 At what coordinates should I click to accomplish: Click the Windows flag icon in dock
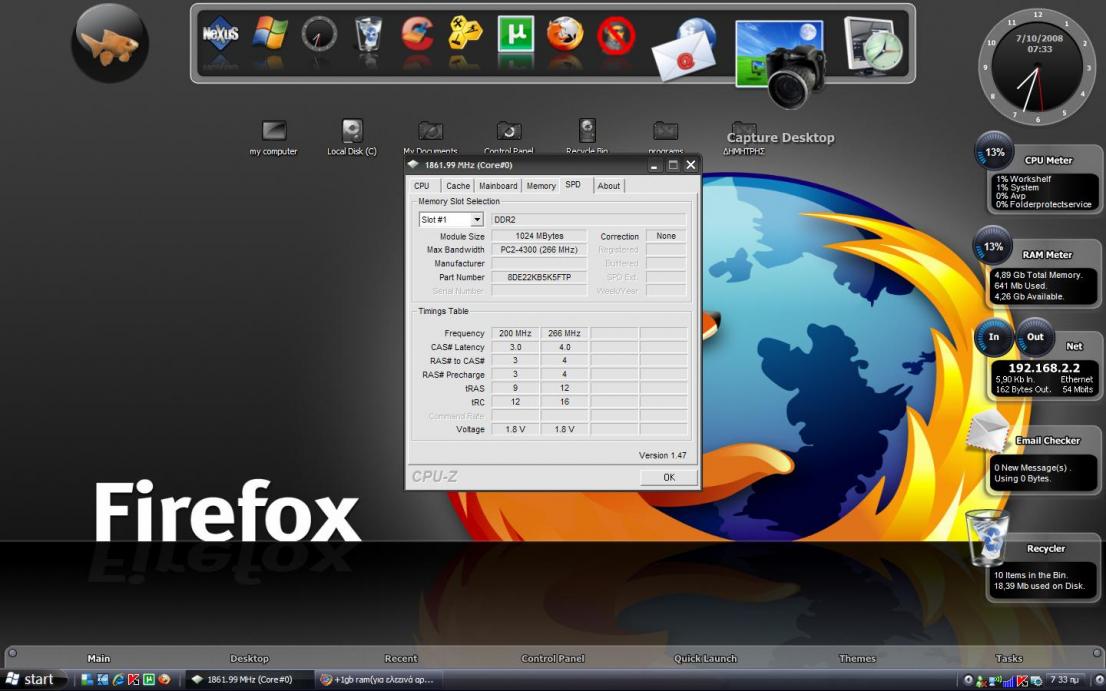(270, 33)
